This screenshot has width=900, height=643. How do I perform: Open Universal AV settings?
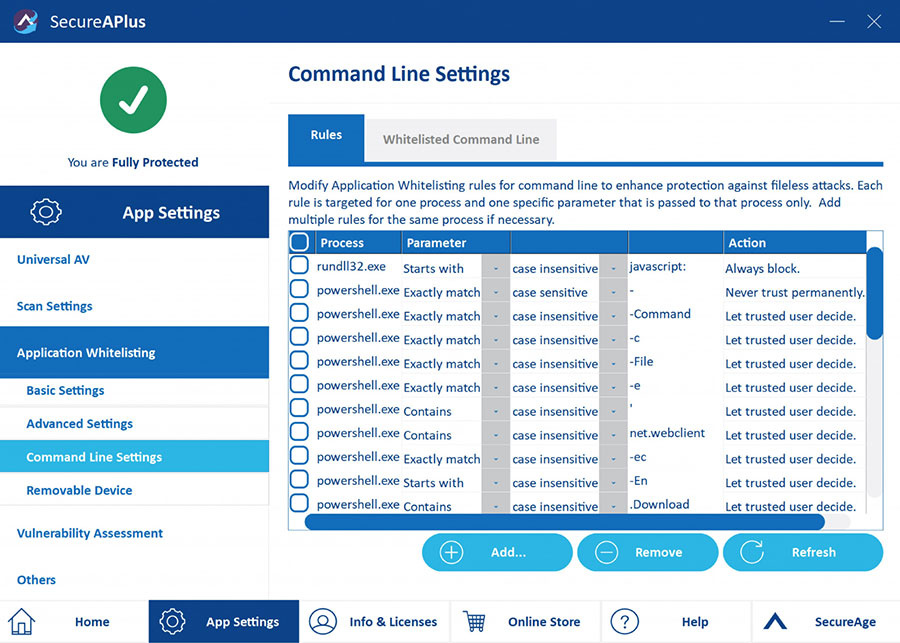(53, 259)
